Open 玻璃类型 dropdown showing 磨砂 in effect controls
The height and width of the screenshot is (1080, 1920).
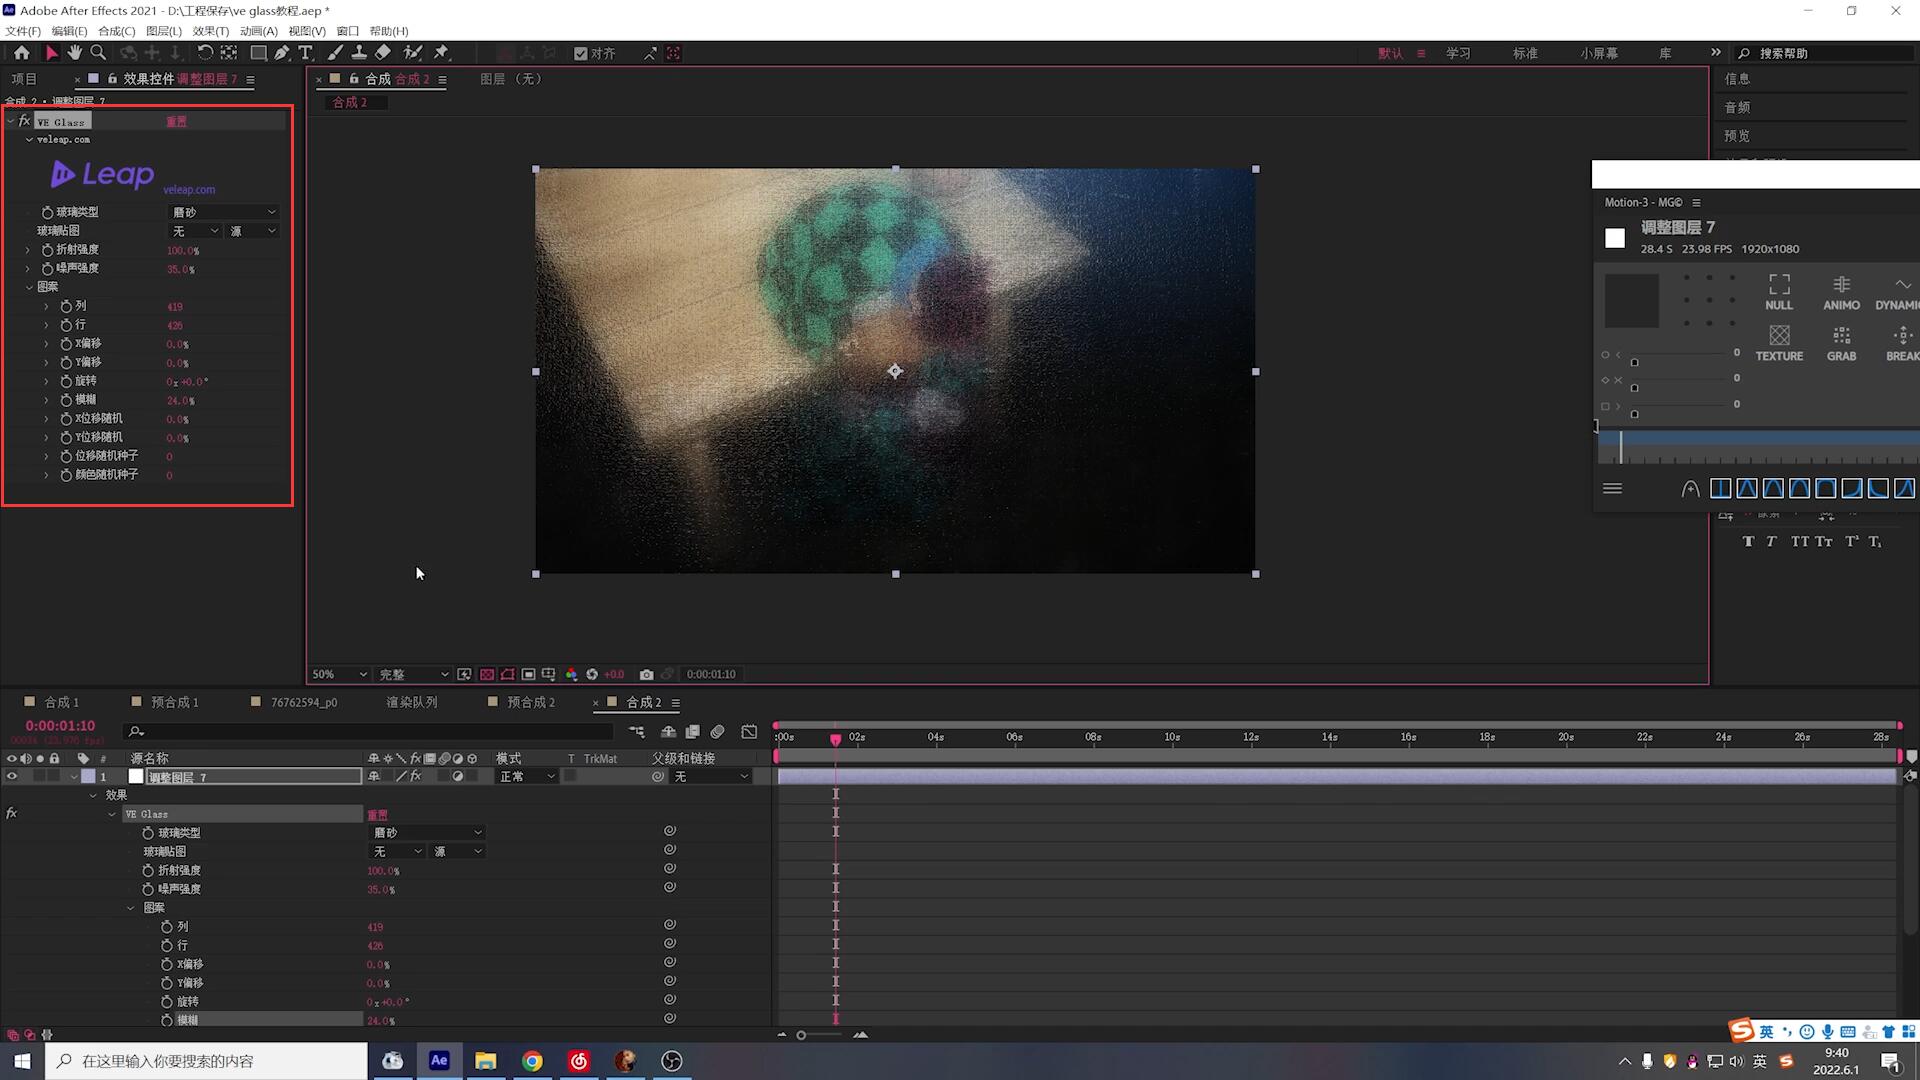223,212
